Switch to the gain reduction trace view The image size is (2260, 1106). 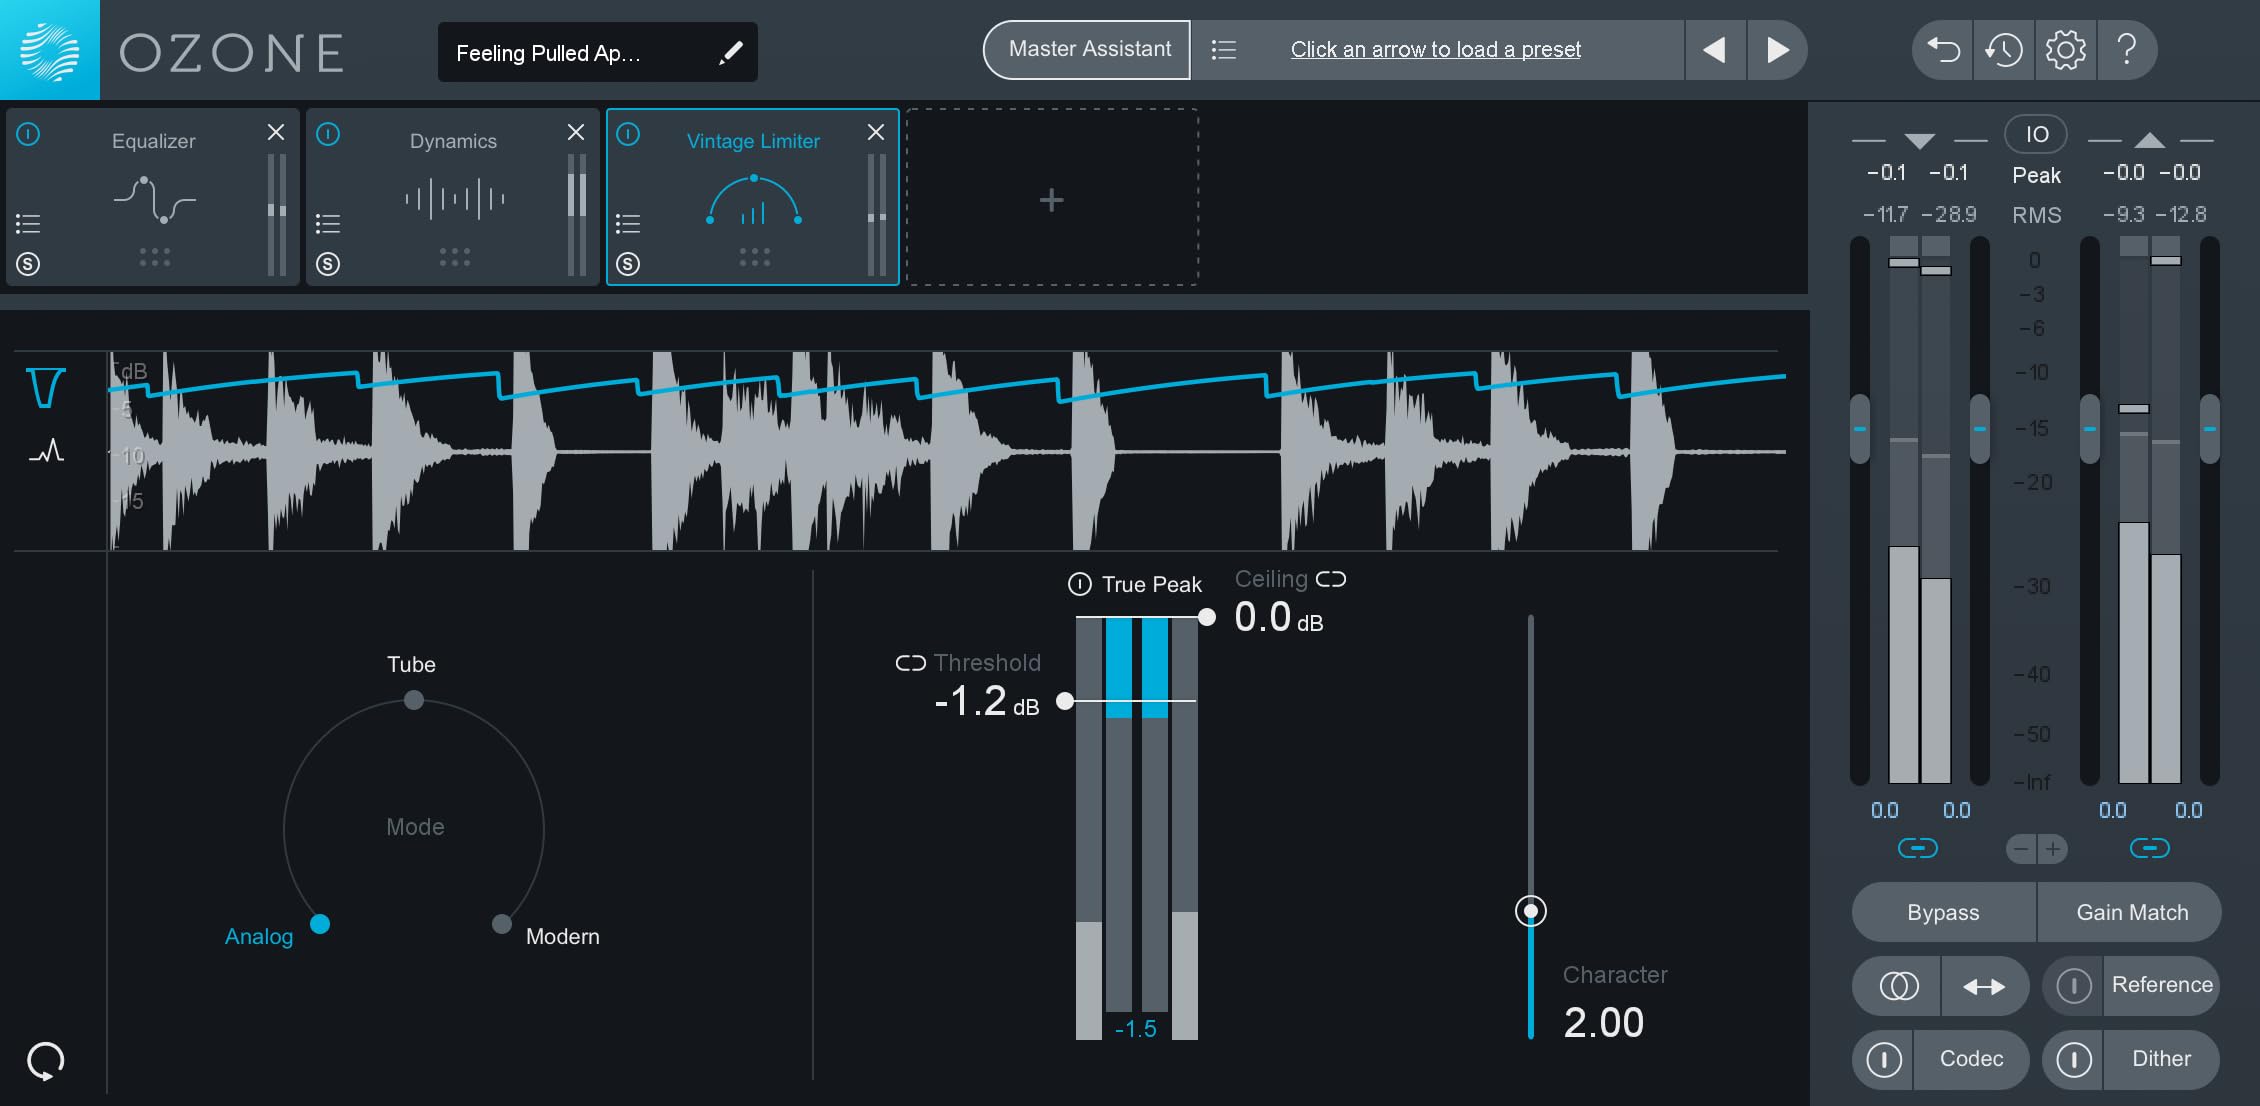(x=46, y=388)
